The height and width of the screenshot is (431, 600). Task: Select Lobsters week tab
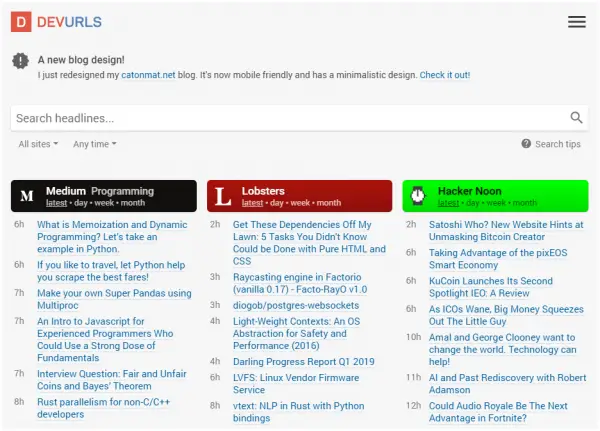pos(300,203)
